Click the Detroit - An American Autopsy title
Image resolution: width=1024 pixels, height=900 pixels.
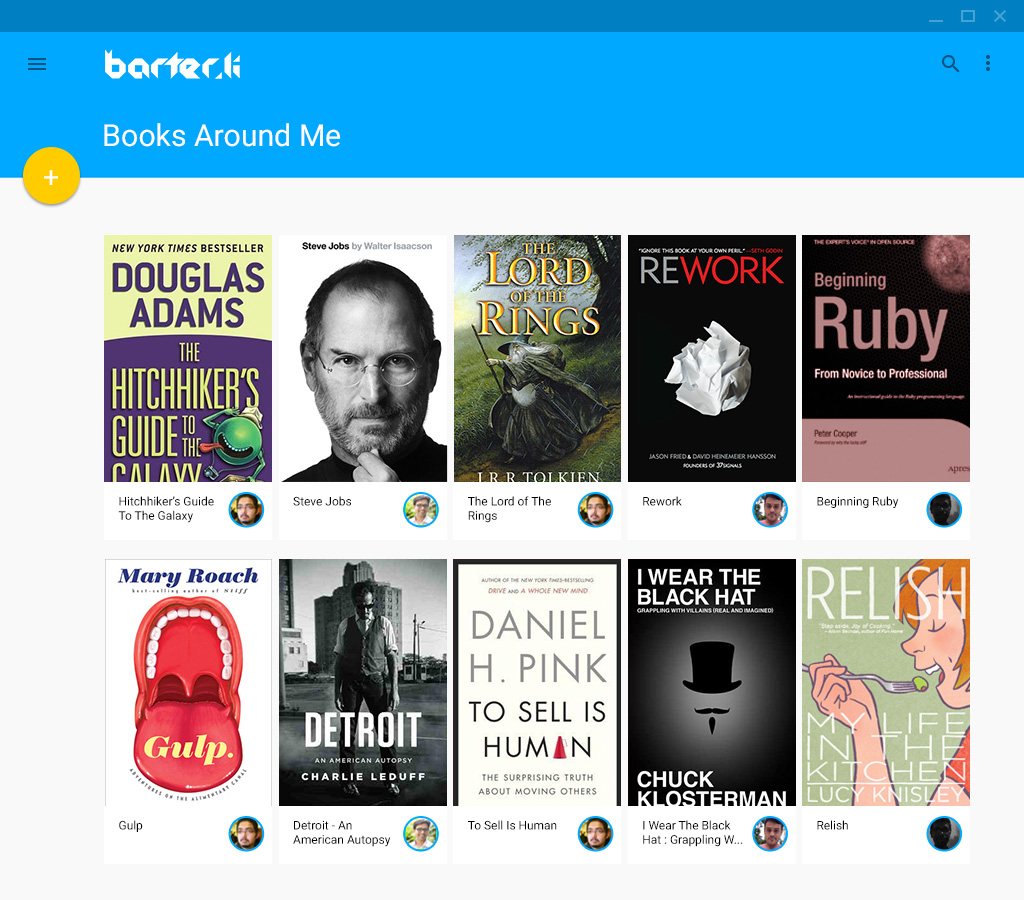coord(341,833)
